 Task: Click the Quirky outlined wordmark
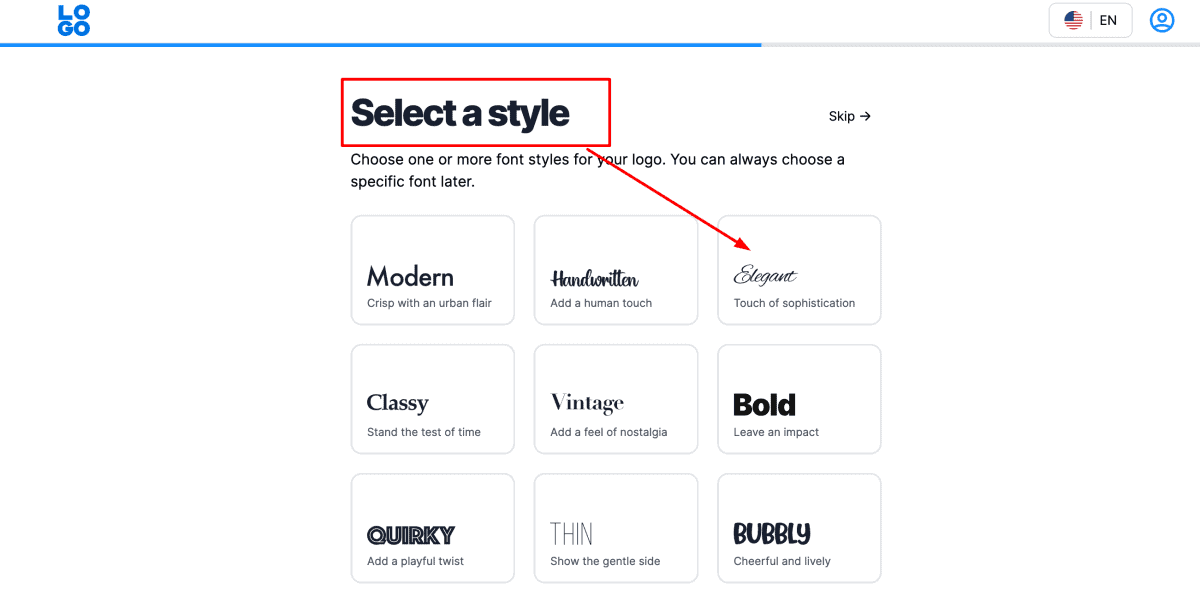410,535
